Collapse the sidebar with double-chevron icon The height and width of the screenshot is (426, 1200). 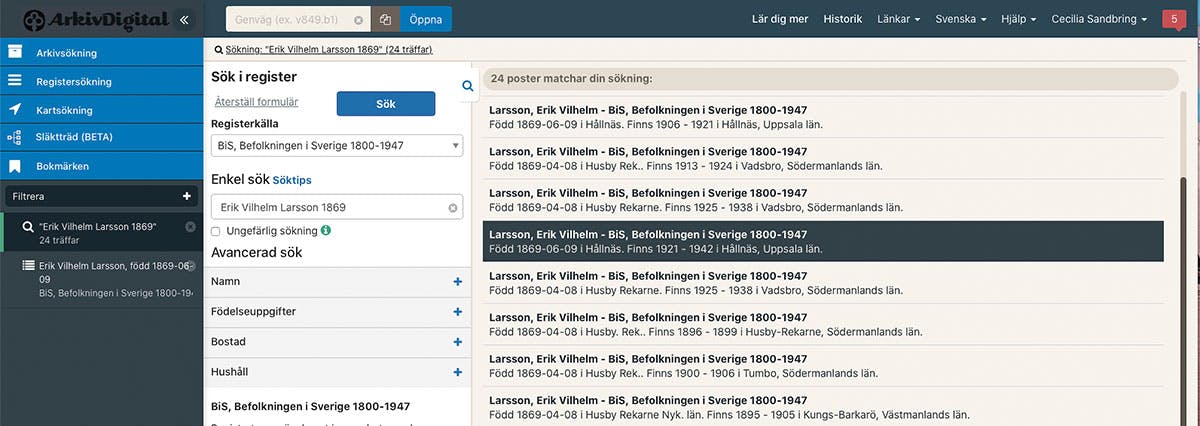coord(183,19)
